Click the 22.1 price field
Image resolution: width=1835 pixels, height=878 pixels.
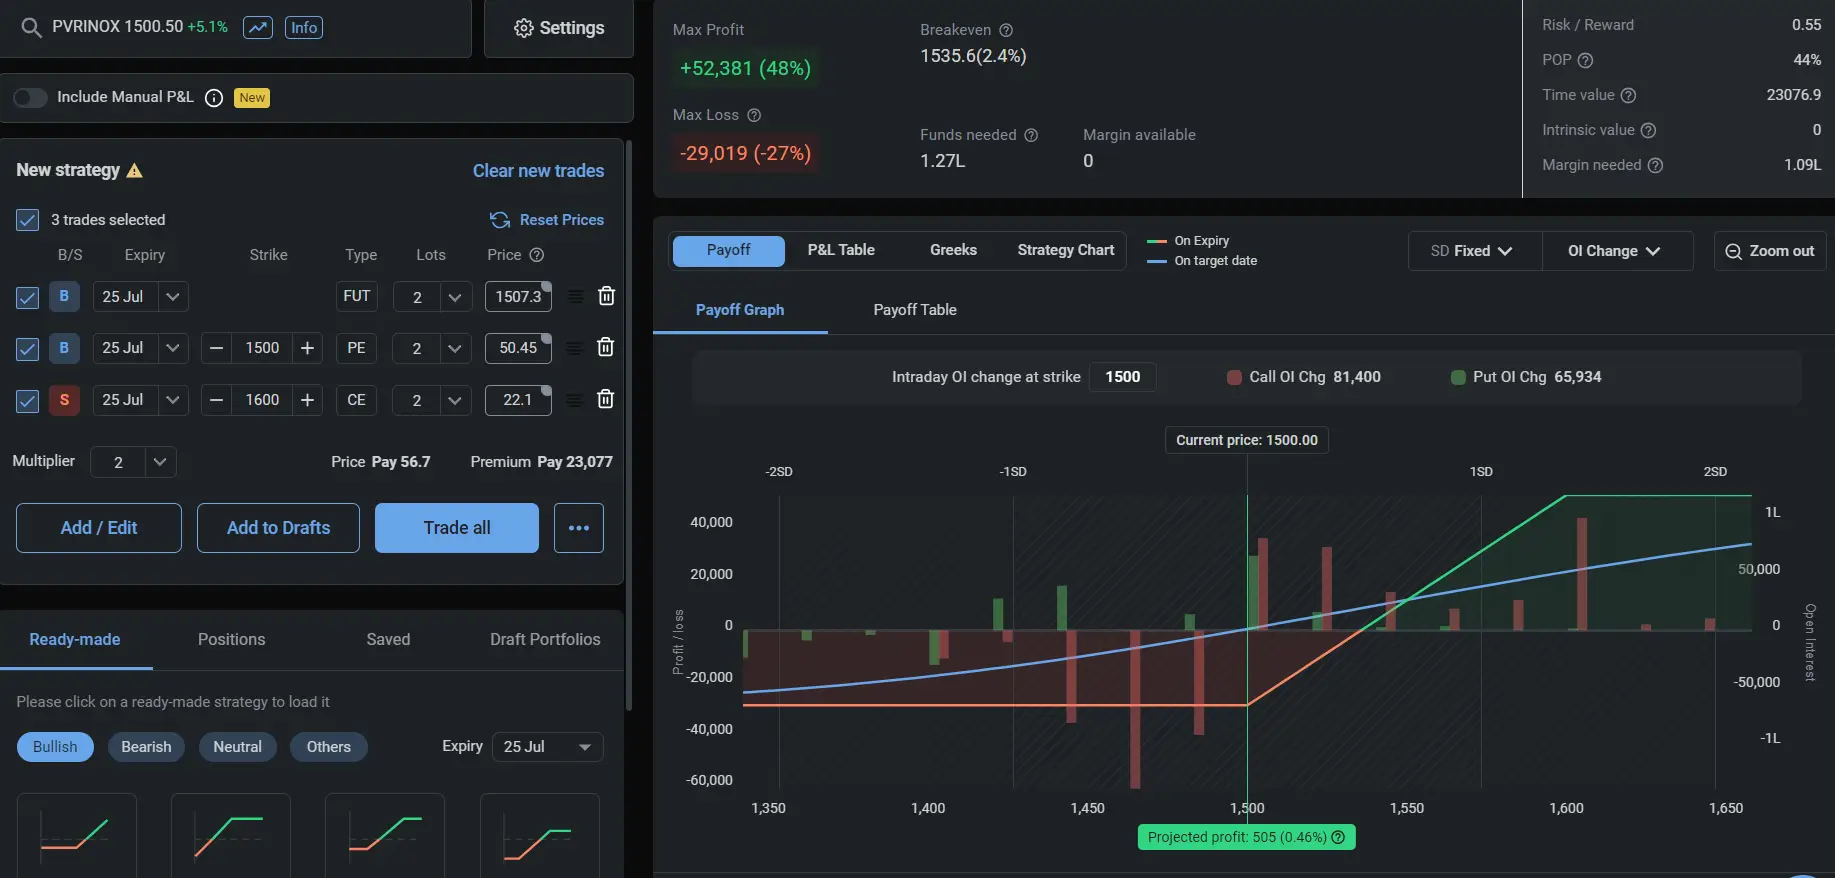pos(518,399)
